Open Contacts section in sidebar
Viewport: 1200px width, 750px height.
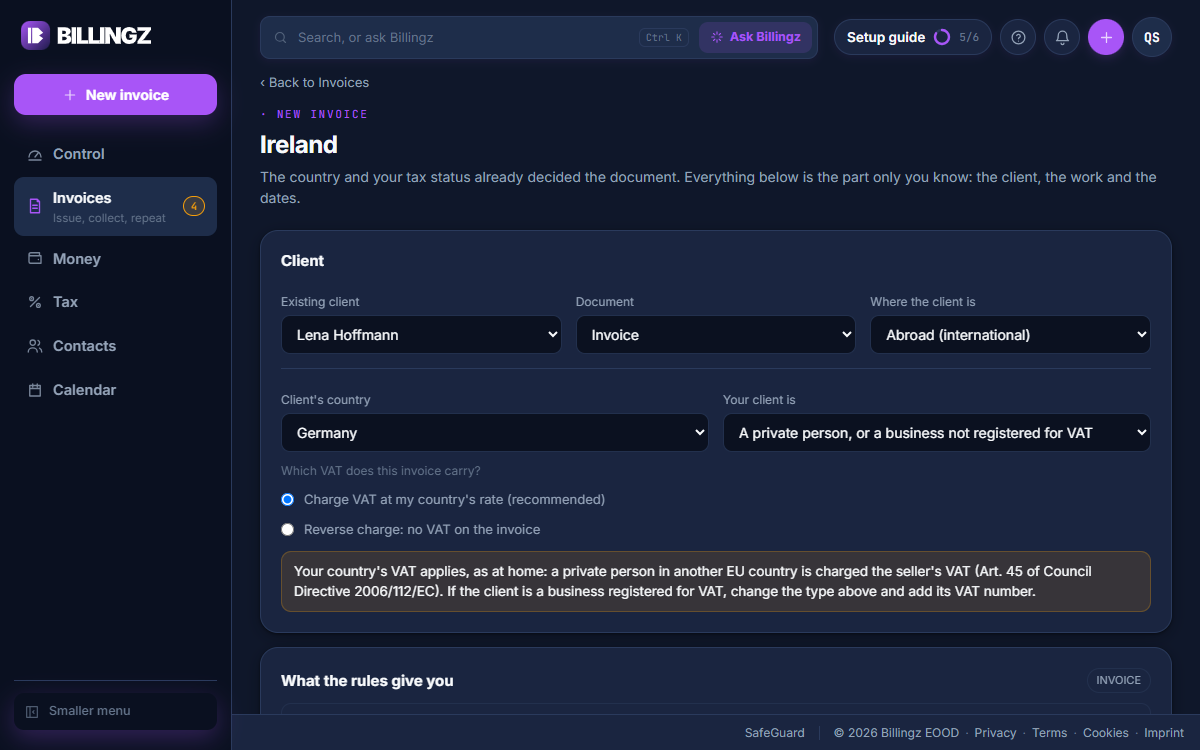[x=115, y=346]
